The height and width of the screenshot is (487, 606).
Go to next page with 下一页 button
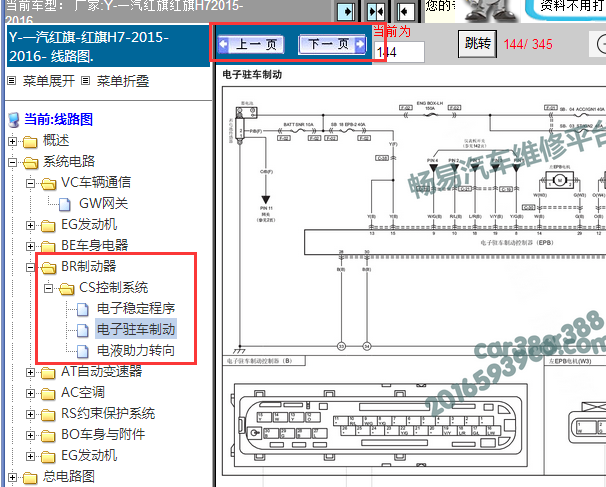click(x=332, y=44)
